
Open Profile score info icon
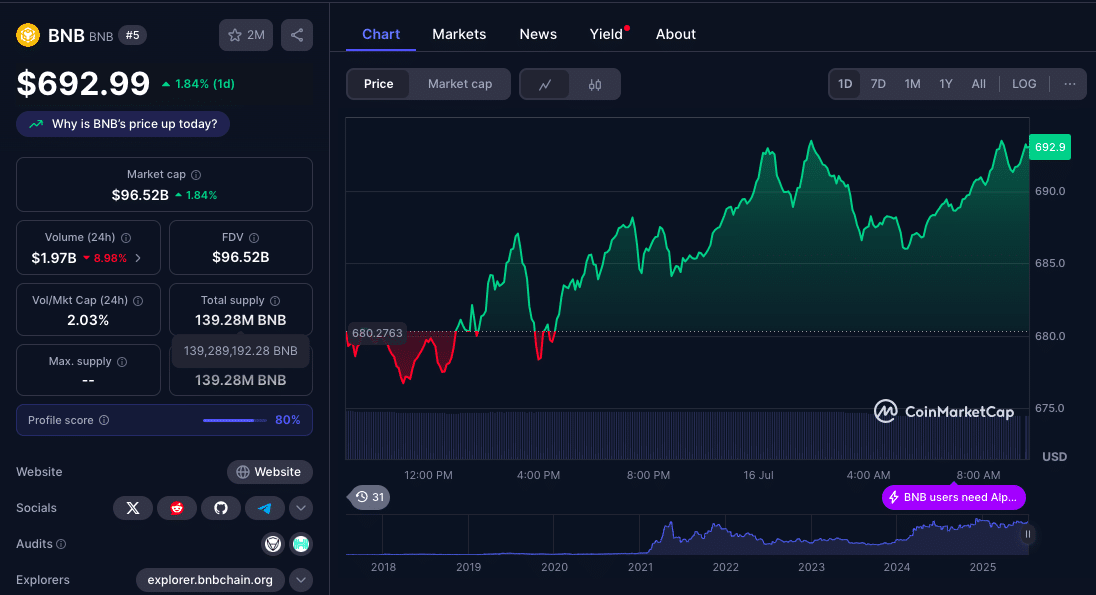point(104,420)
